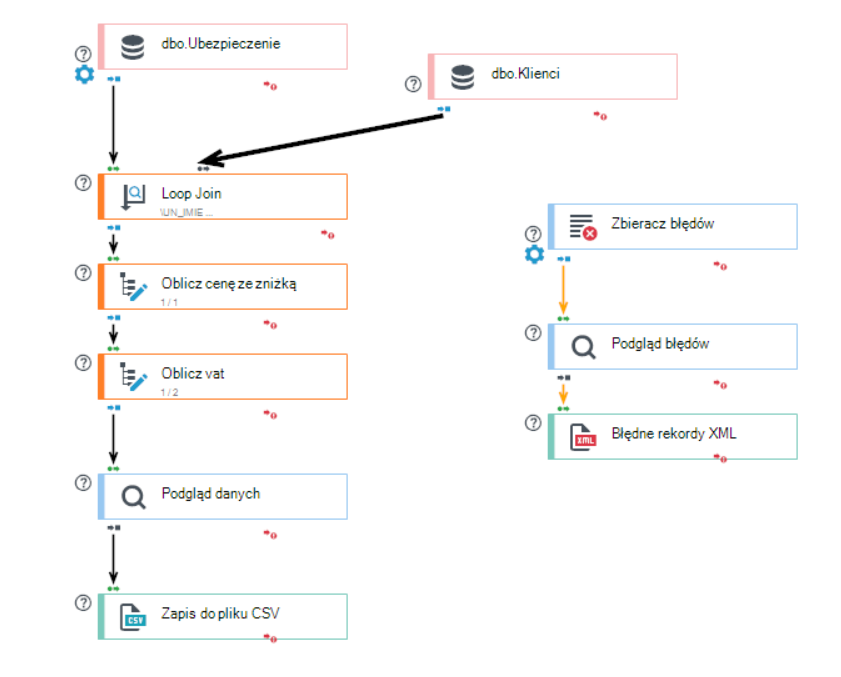Open help for Oblicz cenę ze zniżką node
841x677 pixels.
pos(83,273)
